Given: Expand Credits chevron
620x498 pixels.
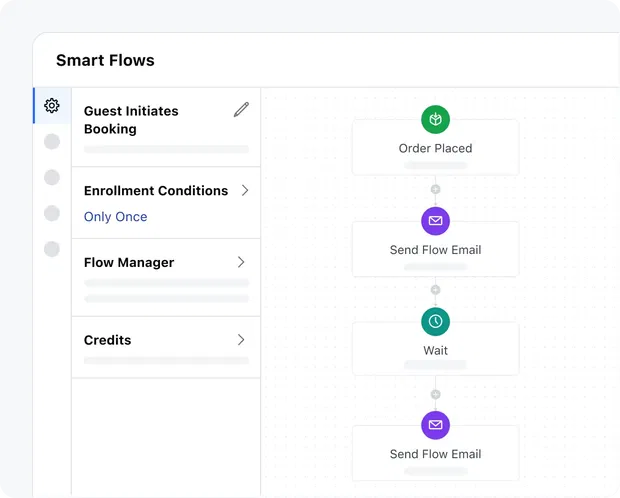Looking at the screenshot, I should (x=241, y=339).
